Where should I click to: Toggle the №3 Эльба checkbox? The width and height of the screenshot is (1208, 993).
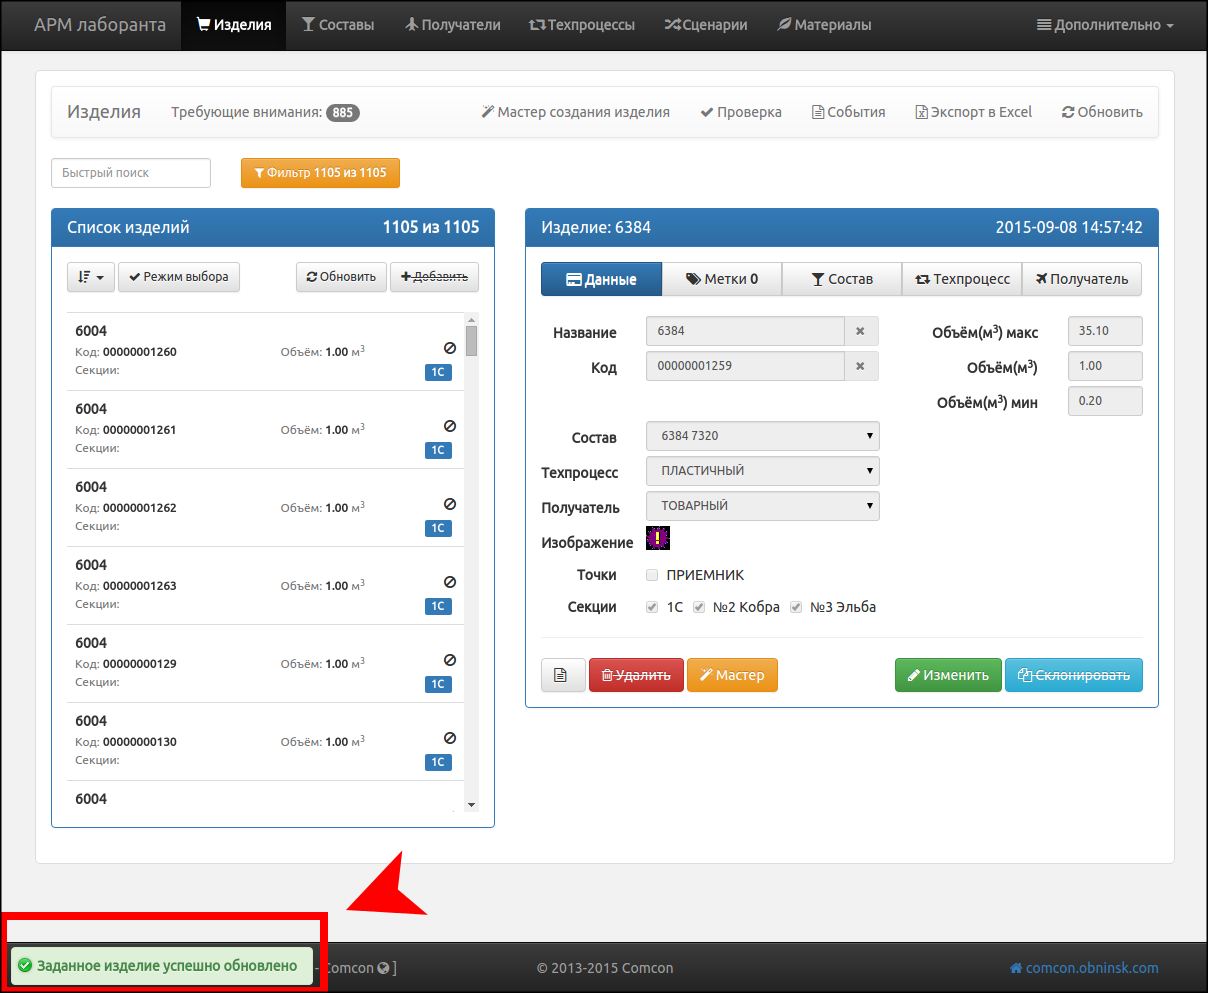tap(796, 607)
